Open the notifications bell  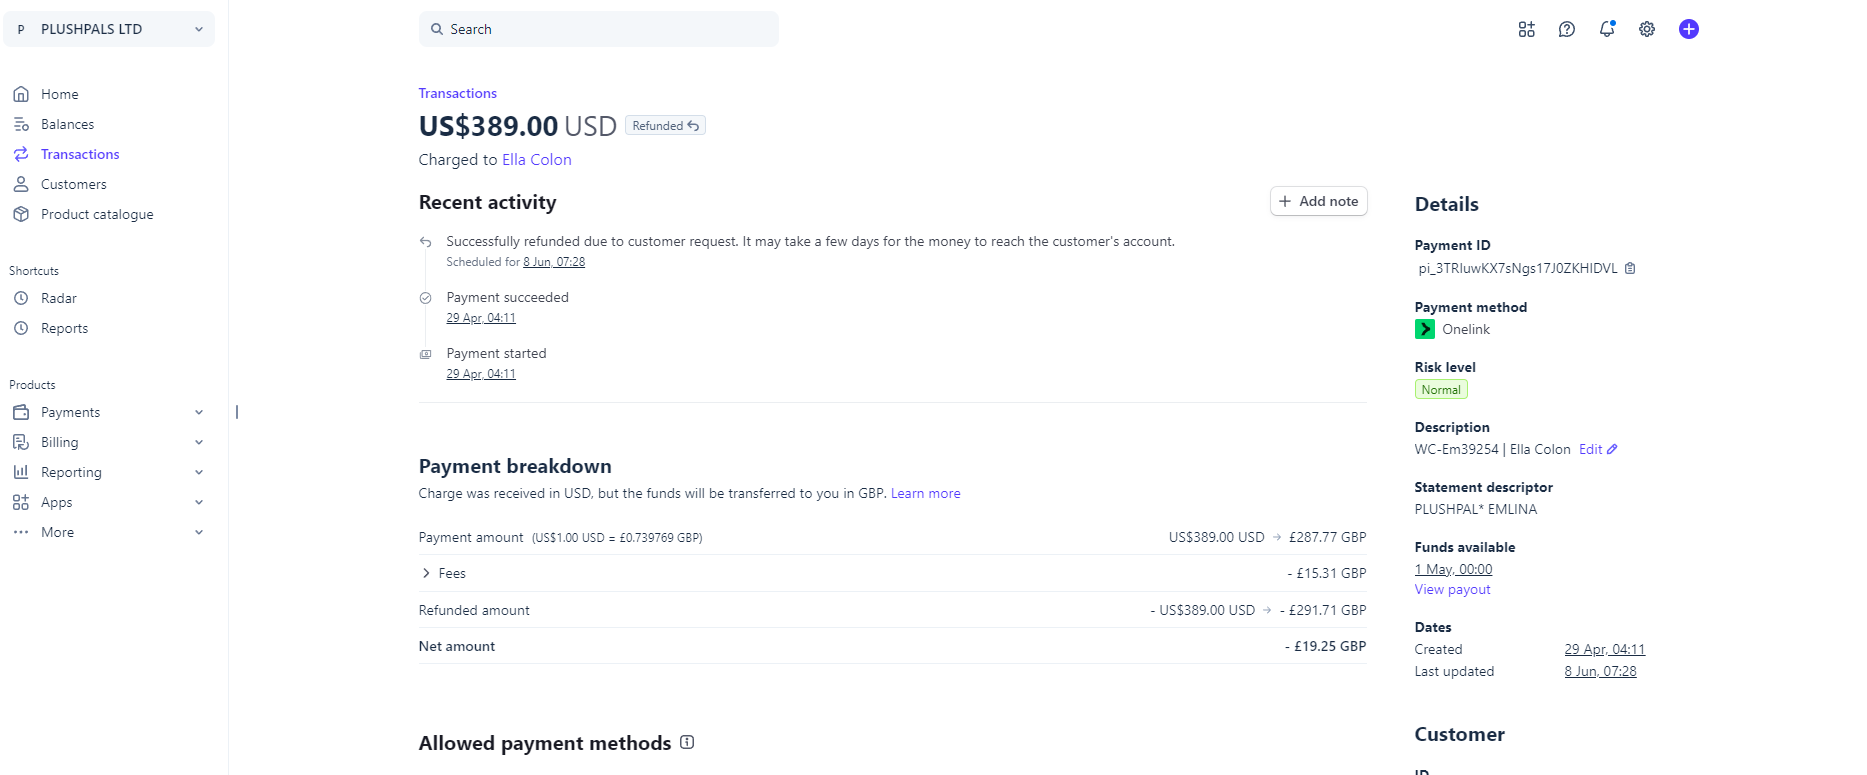(x=1607, y=29)
